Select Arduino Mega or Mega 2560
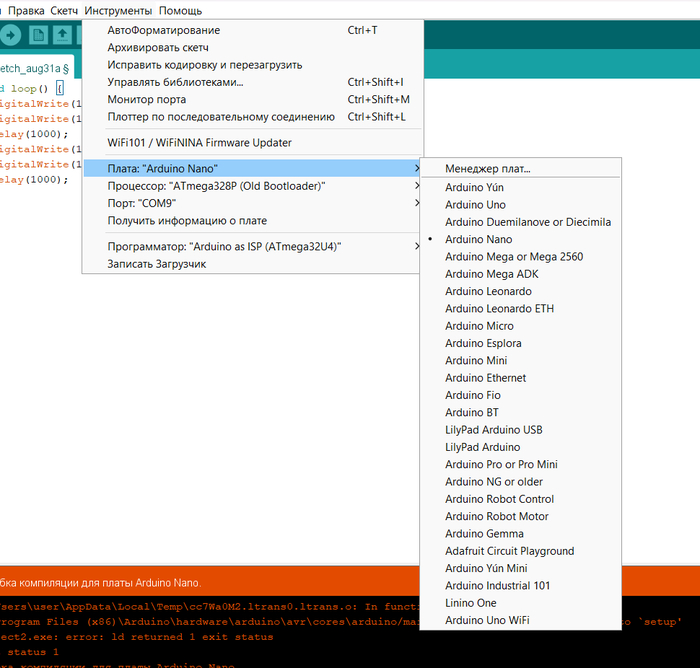This screenshot has width=700, height=668. (521, 257)
